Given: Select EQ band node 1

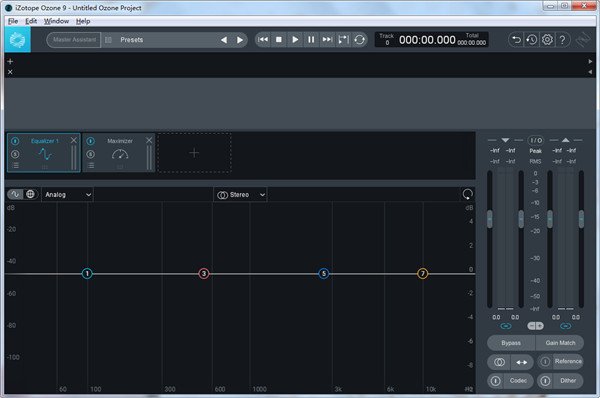Looking at the screenshot, I should pyautogui.click(x=87, y=274).
